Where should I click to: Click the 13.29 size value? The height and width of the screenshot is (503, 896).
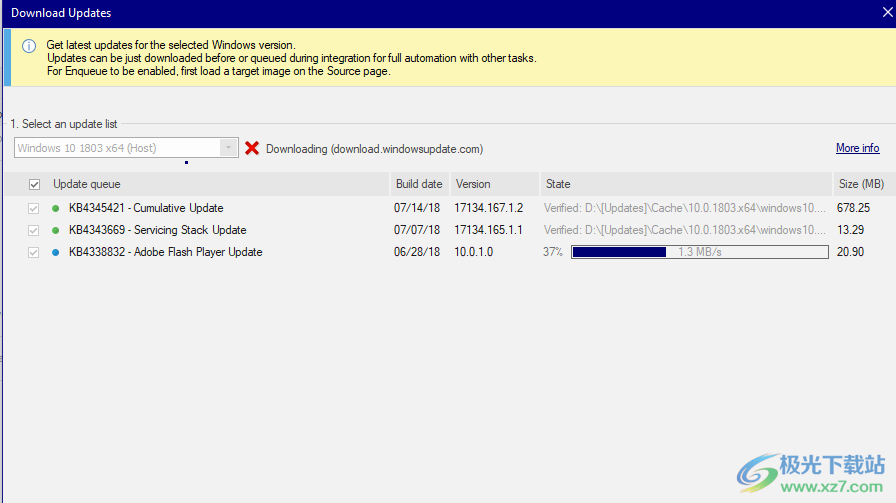(850, 230)
